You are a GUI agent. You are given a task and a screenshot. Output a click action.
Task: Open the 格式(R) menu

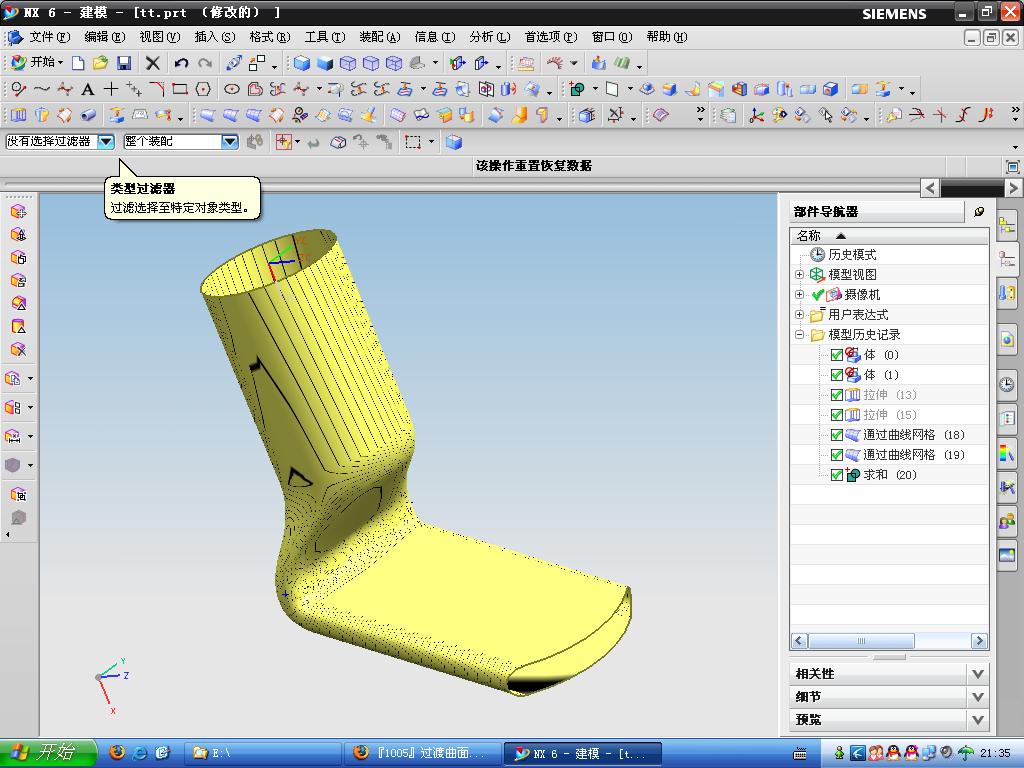click(x=270, y=37)
